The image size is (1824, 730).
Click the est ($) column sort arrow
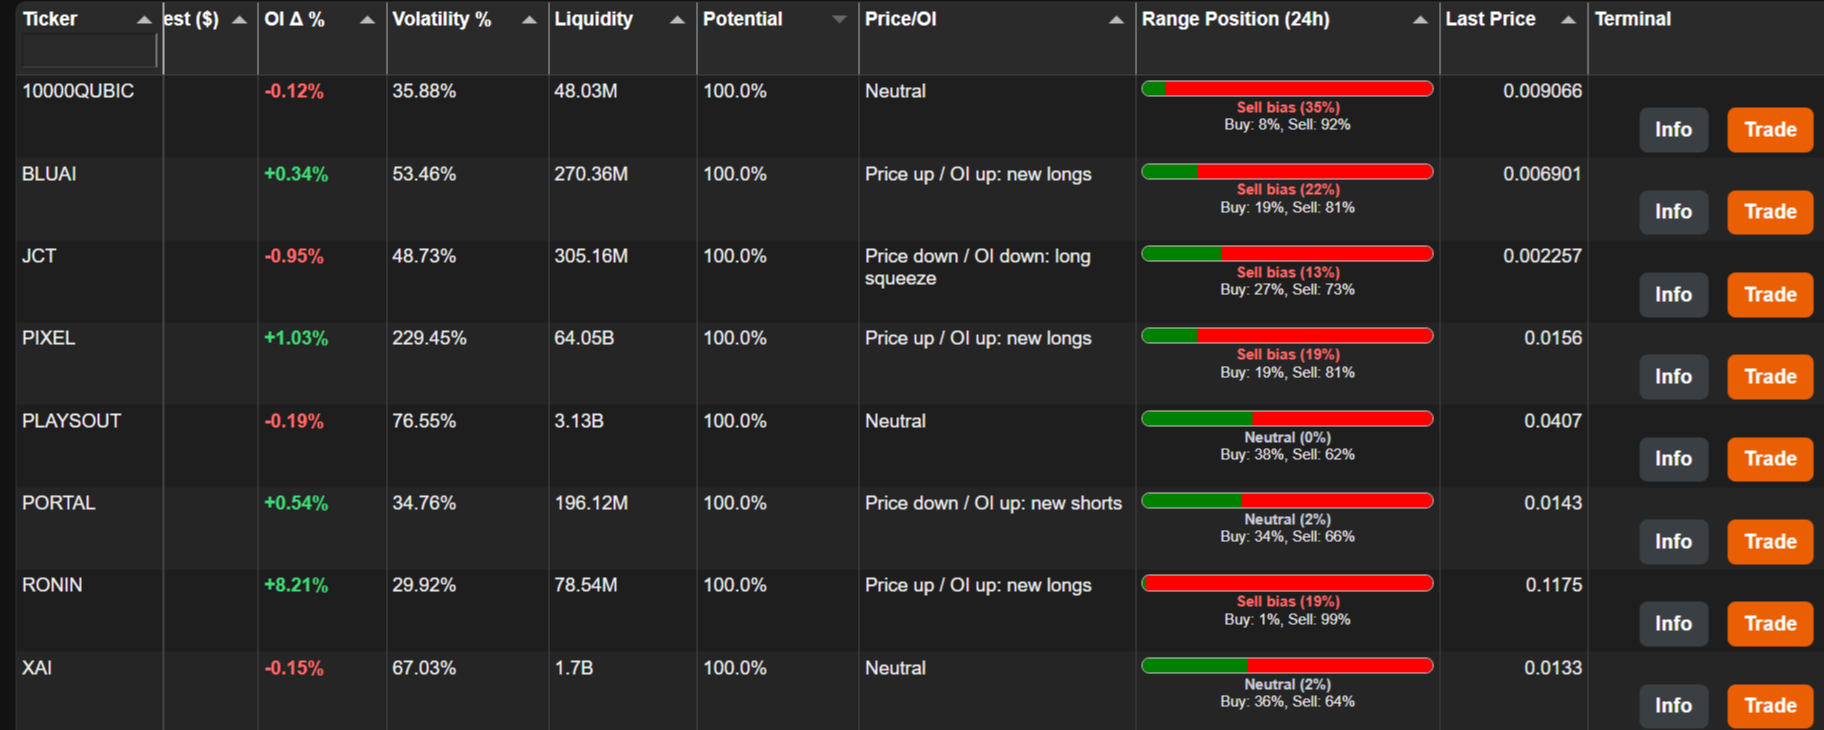239,20
